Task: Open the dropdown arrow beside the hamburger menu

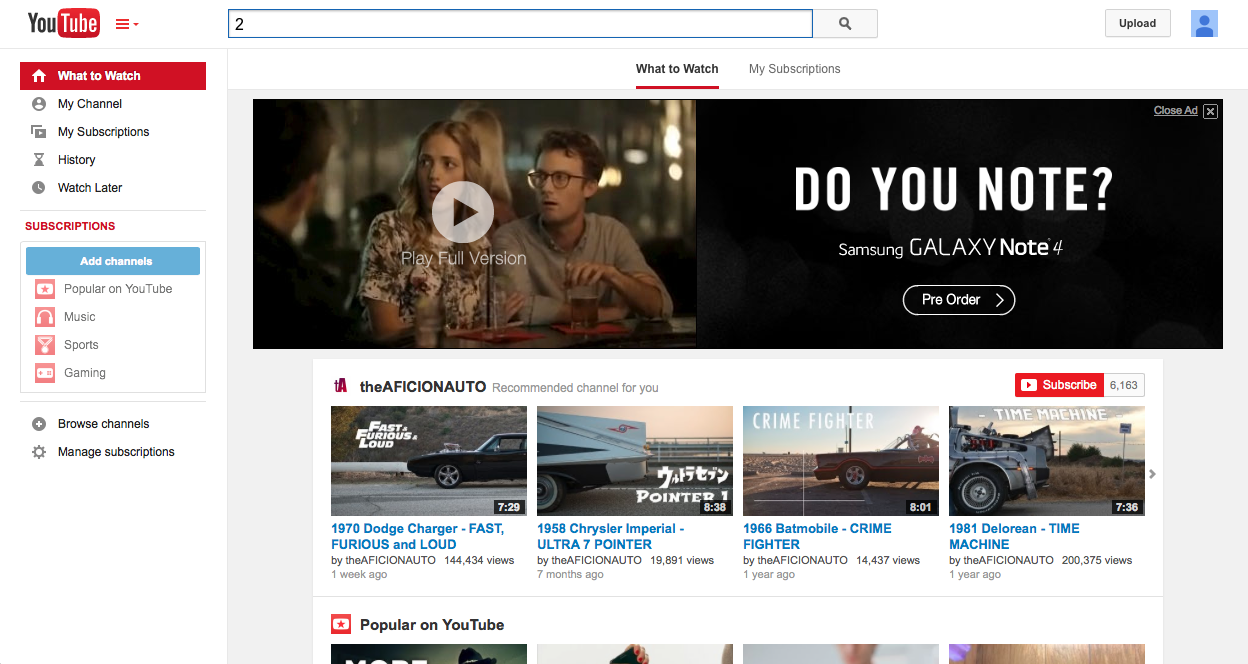Action: click(134, 25)
